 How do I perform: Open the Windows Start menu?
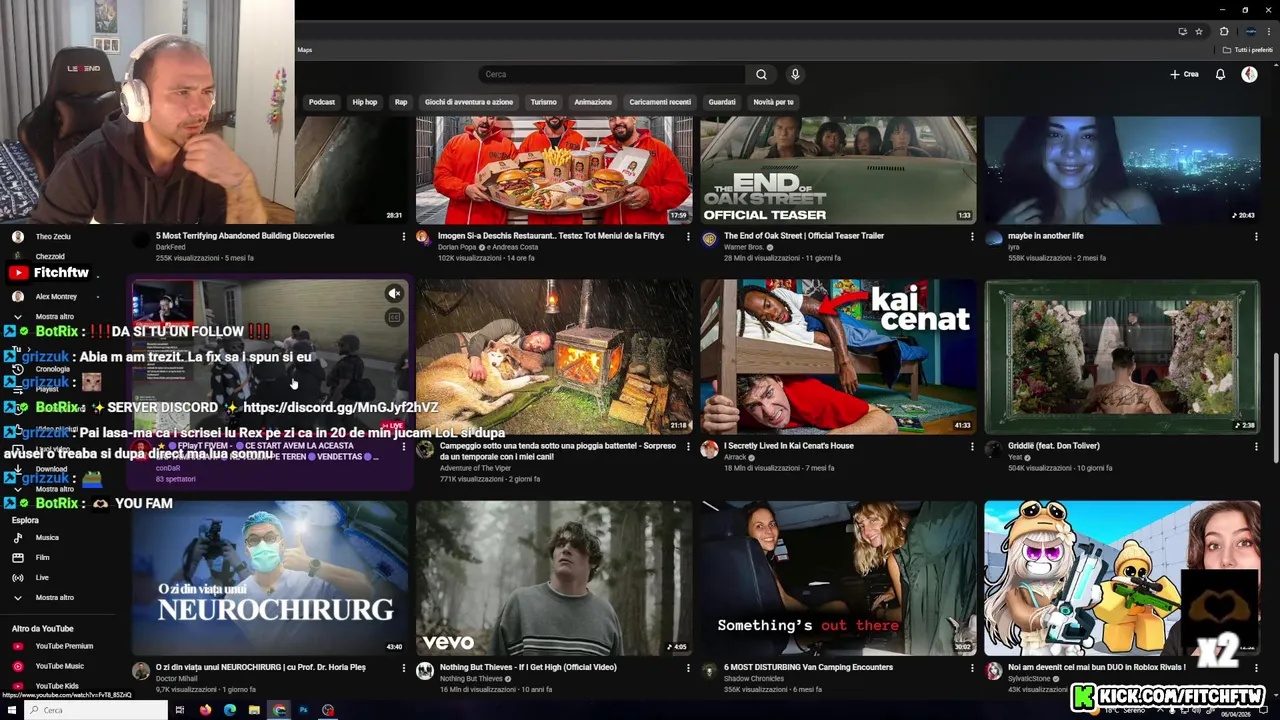pyautogui.click(x=12, y=710)
